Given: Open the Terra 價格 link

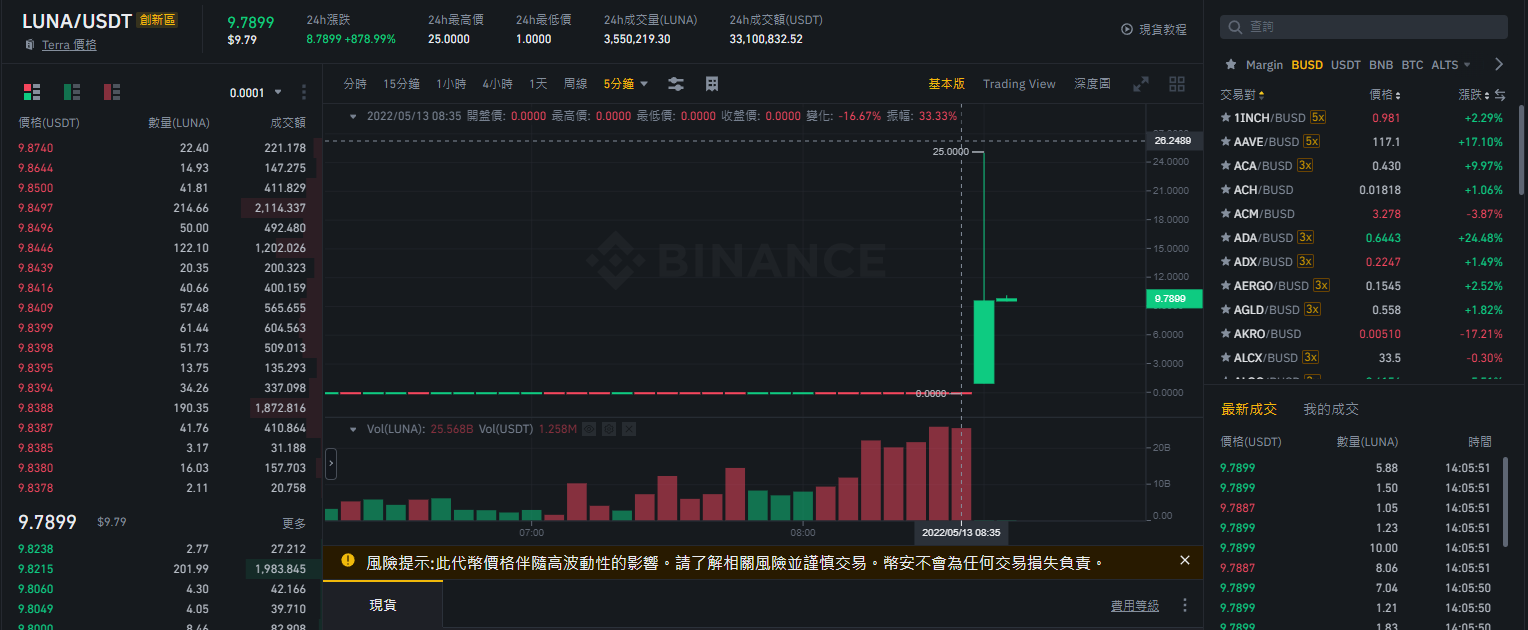Looking at the screenshot, I should (69, 45).
